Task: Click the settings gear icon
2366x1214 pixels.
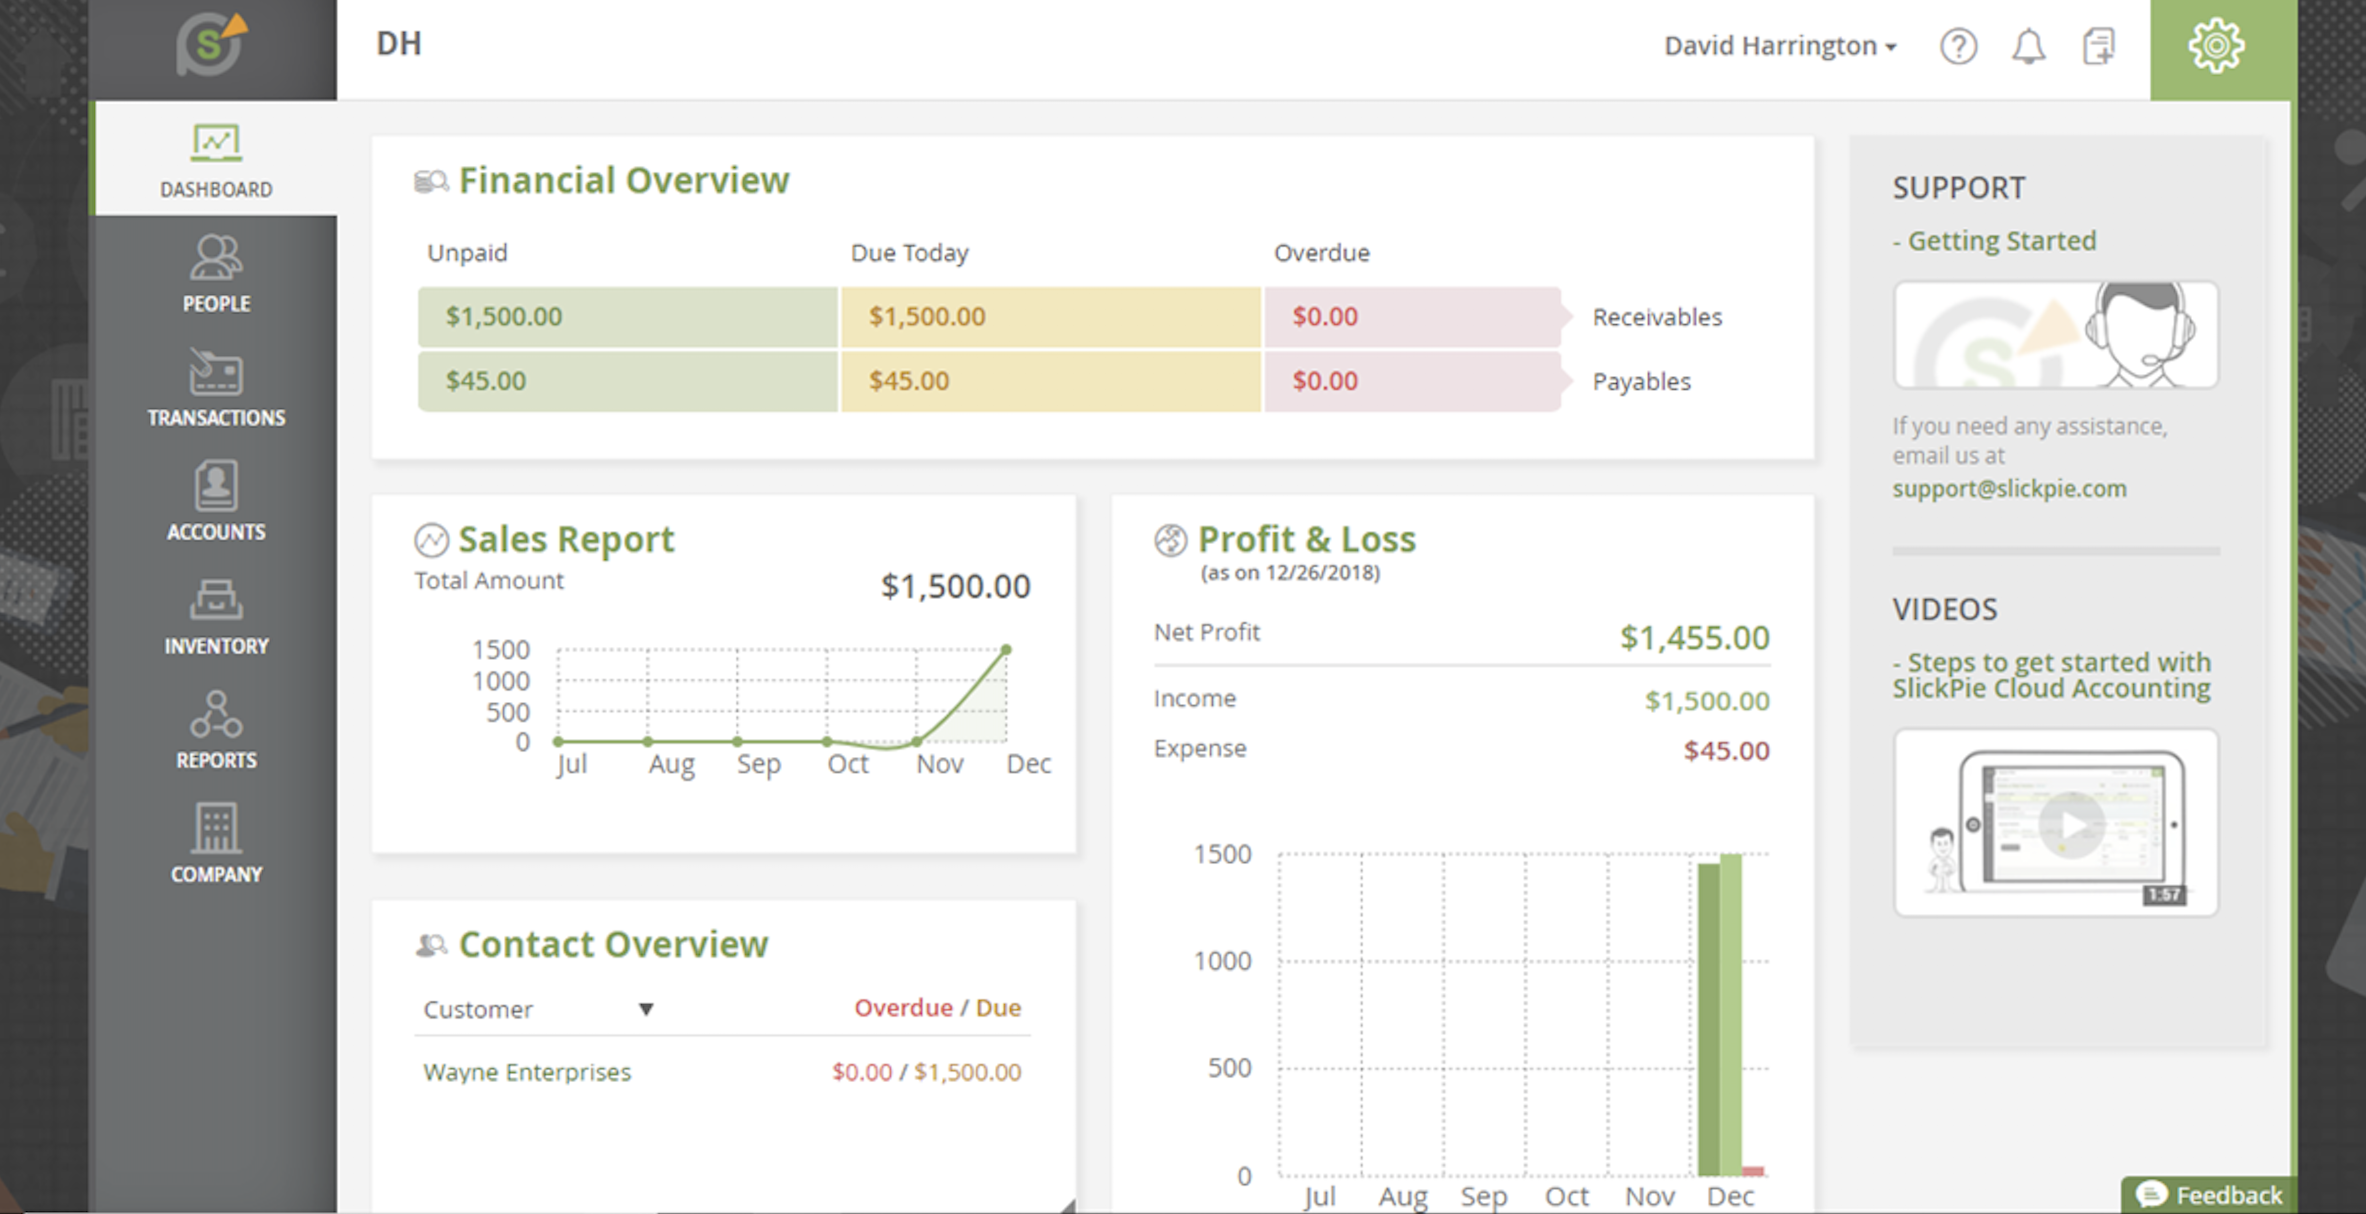Action: pyautogui.click(x=2216, y=46)
